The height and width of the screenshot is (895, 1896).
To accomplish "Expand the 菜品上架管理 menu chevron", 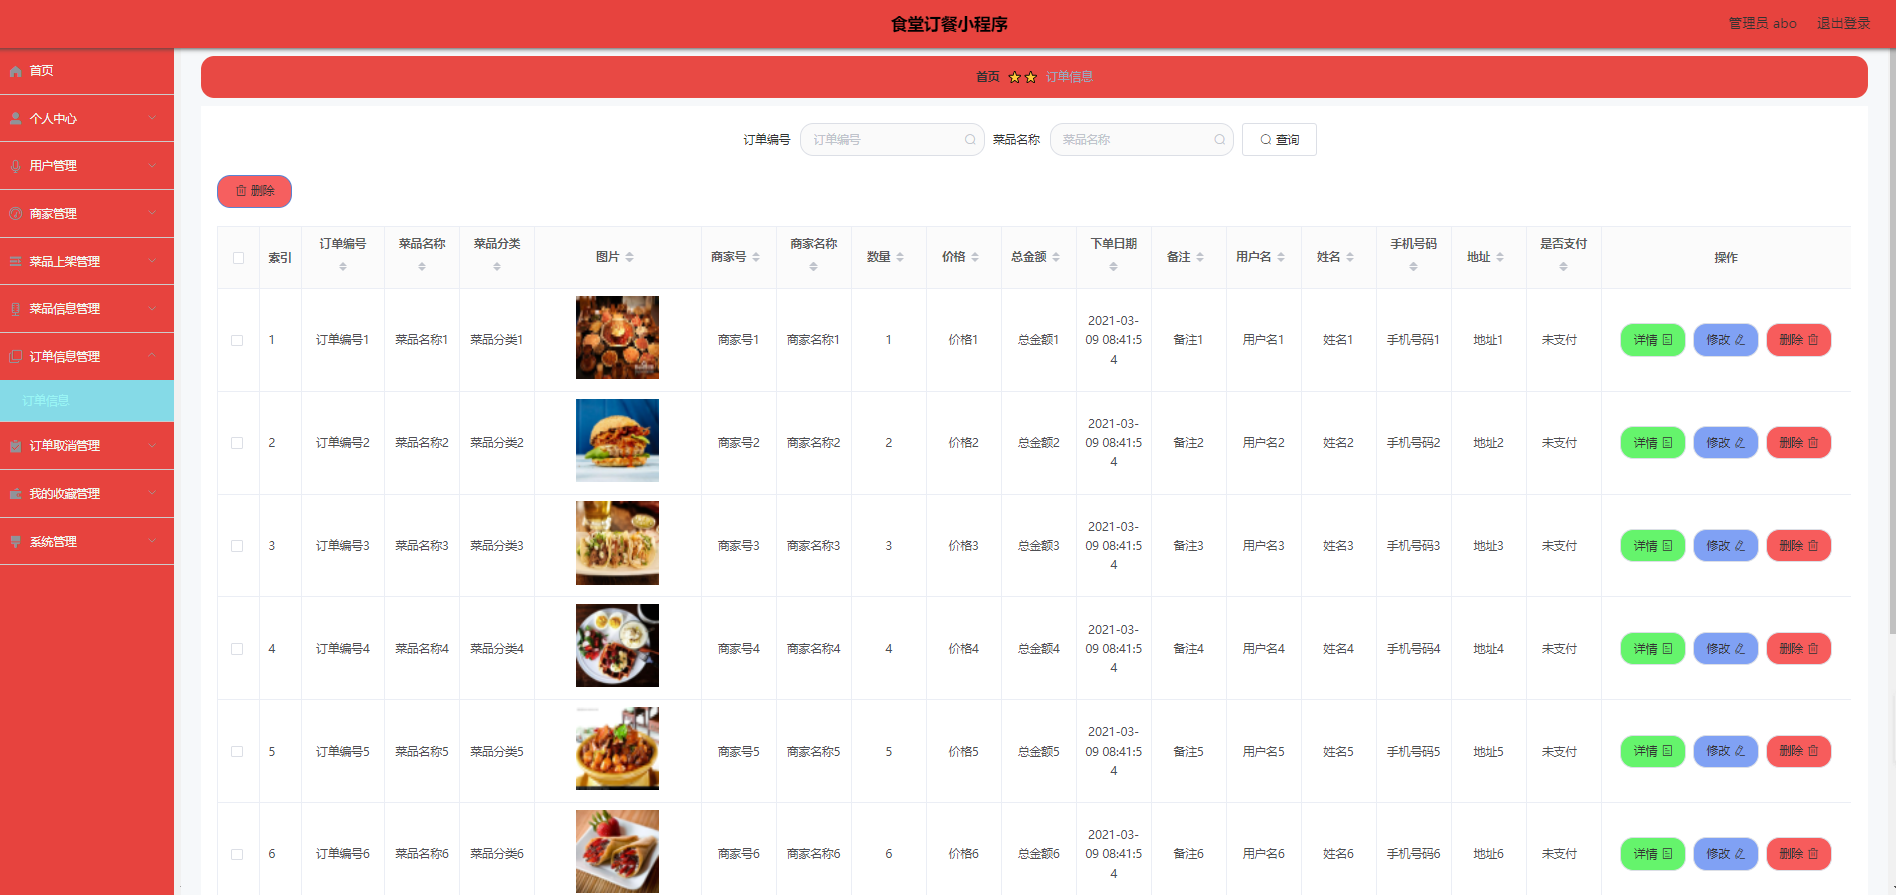I will (152, 261).
